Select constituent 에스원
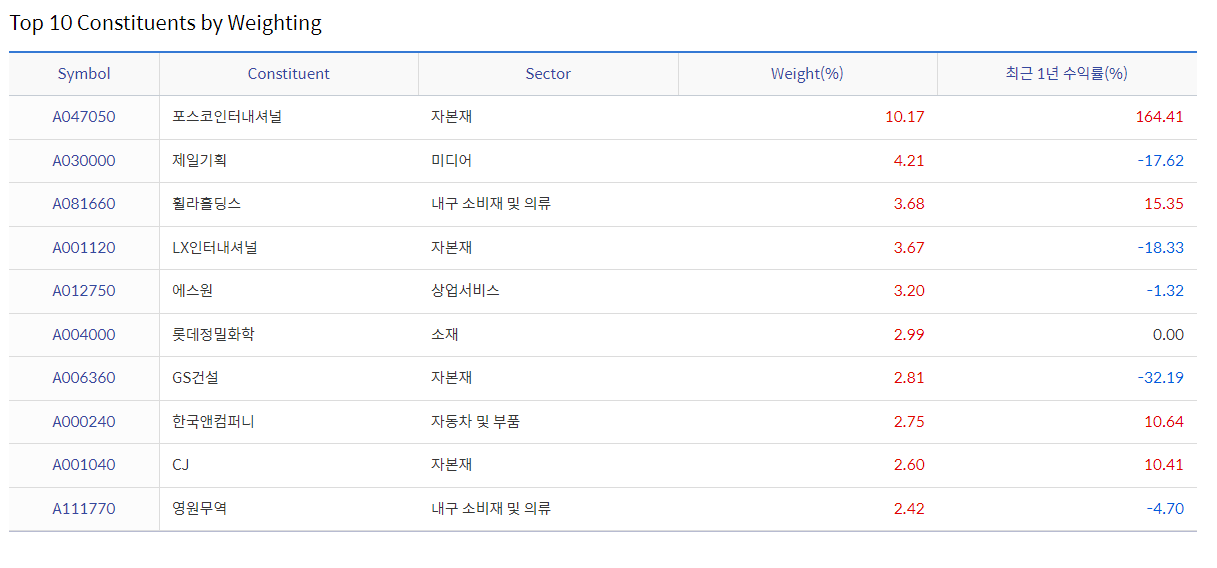 (x=192, y=291)
